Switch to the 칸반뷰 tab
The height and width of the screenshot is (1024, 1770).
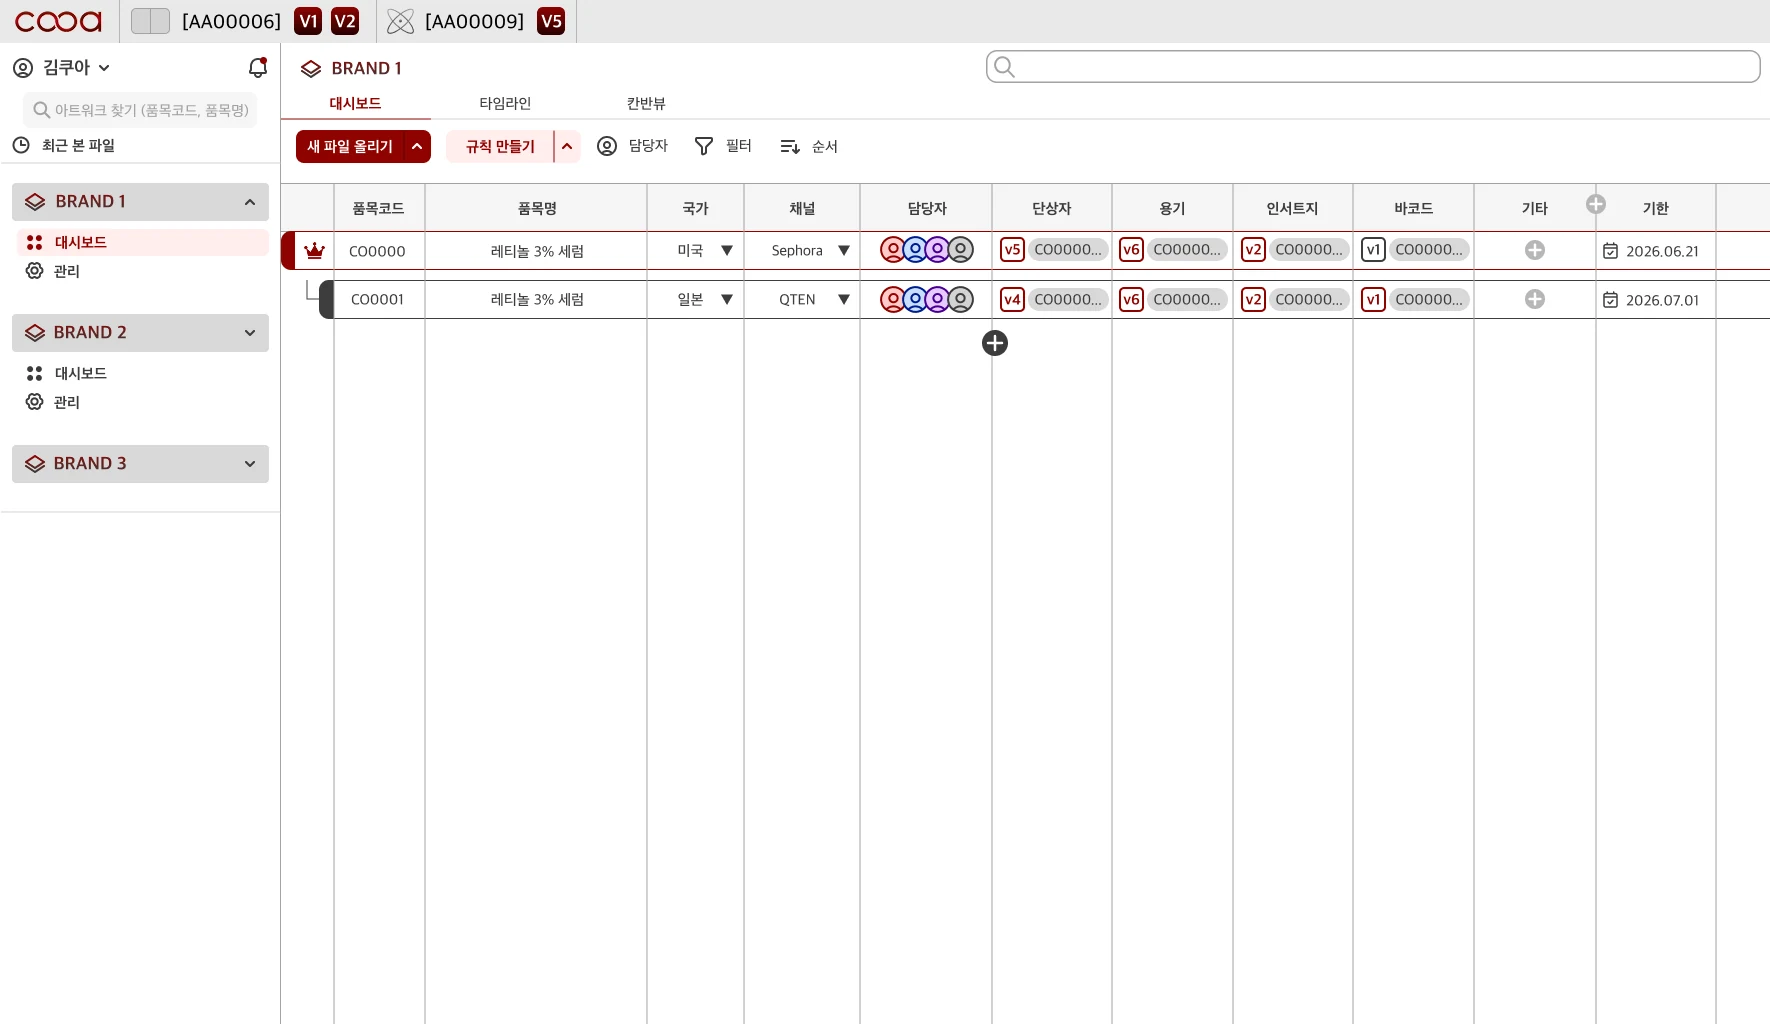(x=646, y=103)
